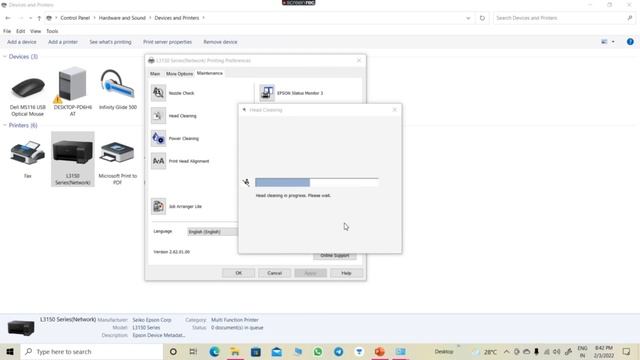Open Telegram from the taskbar
The image size is (640, 360).
pos(339,351)
